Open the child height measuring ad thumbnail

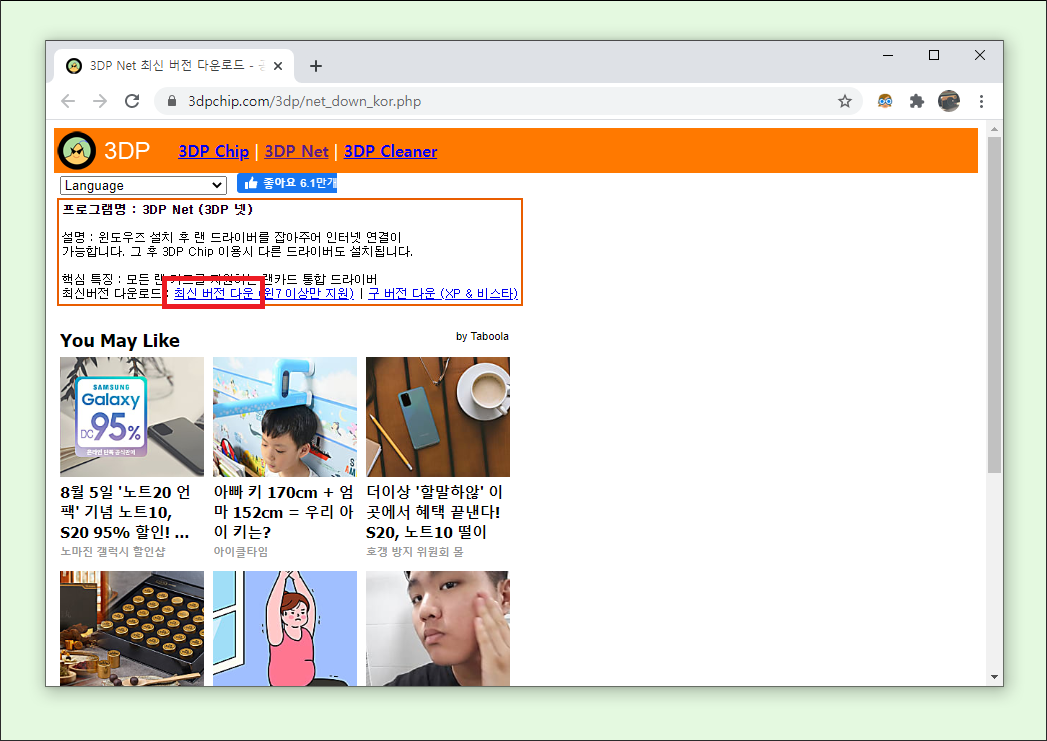click(x=284, y=417)
